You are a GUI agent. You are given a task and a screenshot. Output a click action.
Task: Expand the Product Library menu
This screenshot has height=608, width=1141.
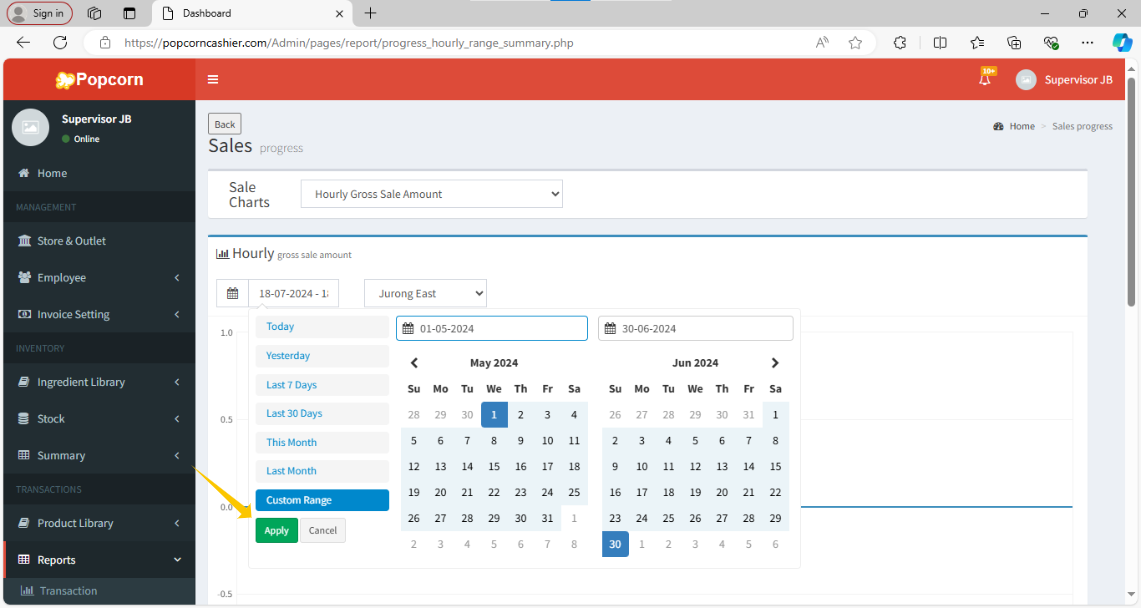point(99,523)
